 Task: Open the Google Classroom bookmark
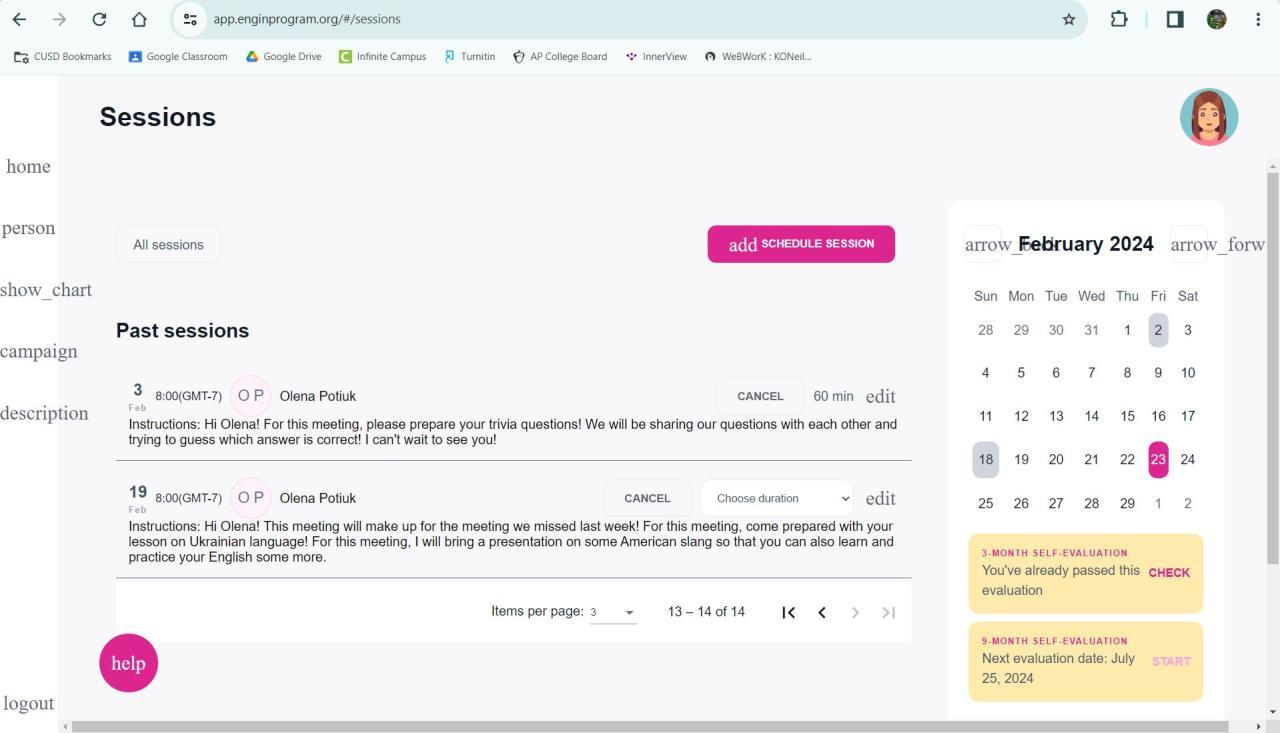coord(178,56)
